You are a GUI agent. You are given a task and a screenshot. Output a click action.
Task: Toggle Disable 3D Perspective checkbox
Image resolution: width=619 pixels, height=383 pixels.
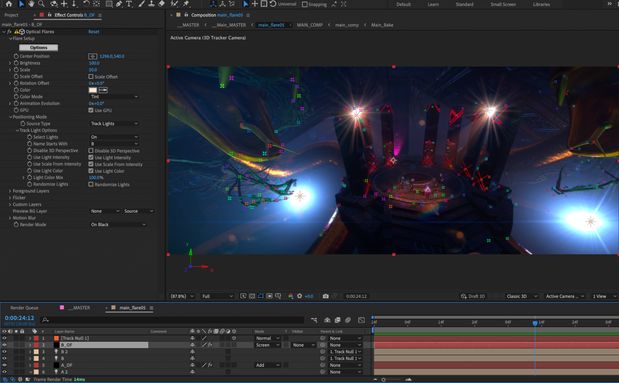91,150
